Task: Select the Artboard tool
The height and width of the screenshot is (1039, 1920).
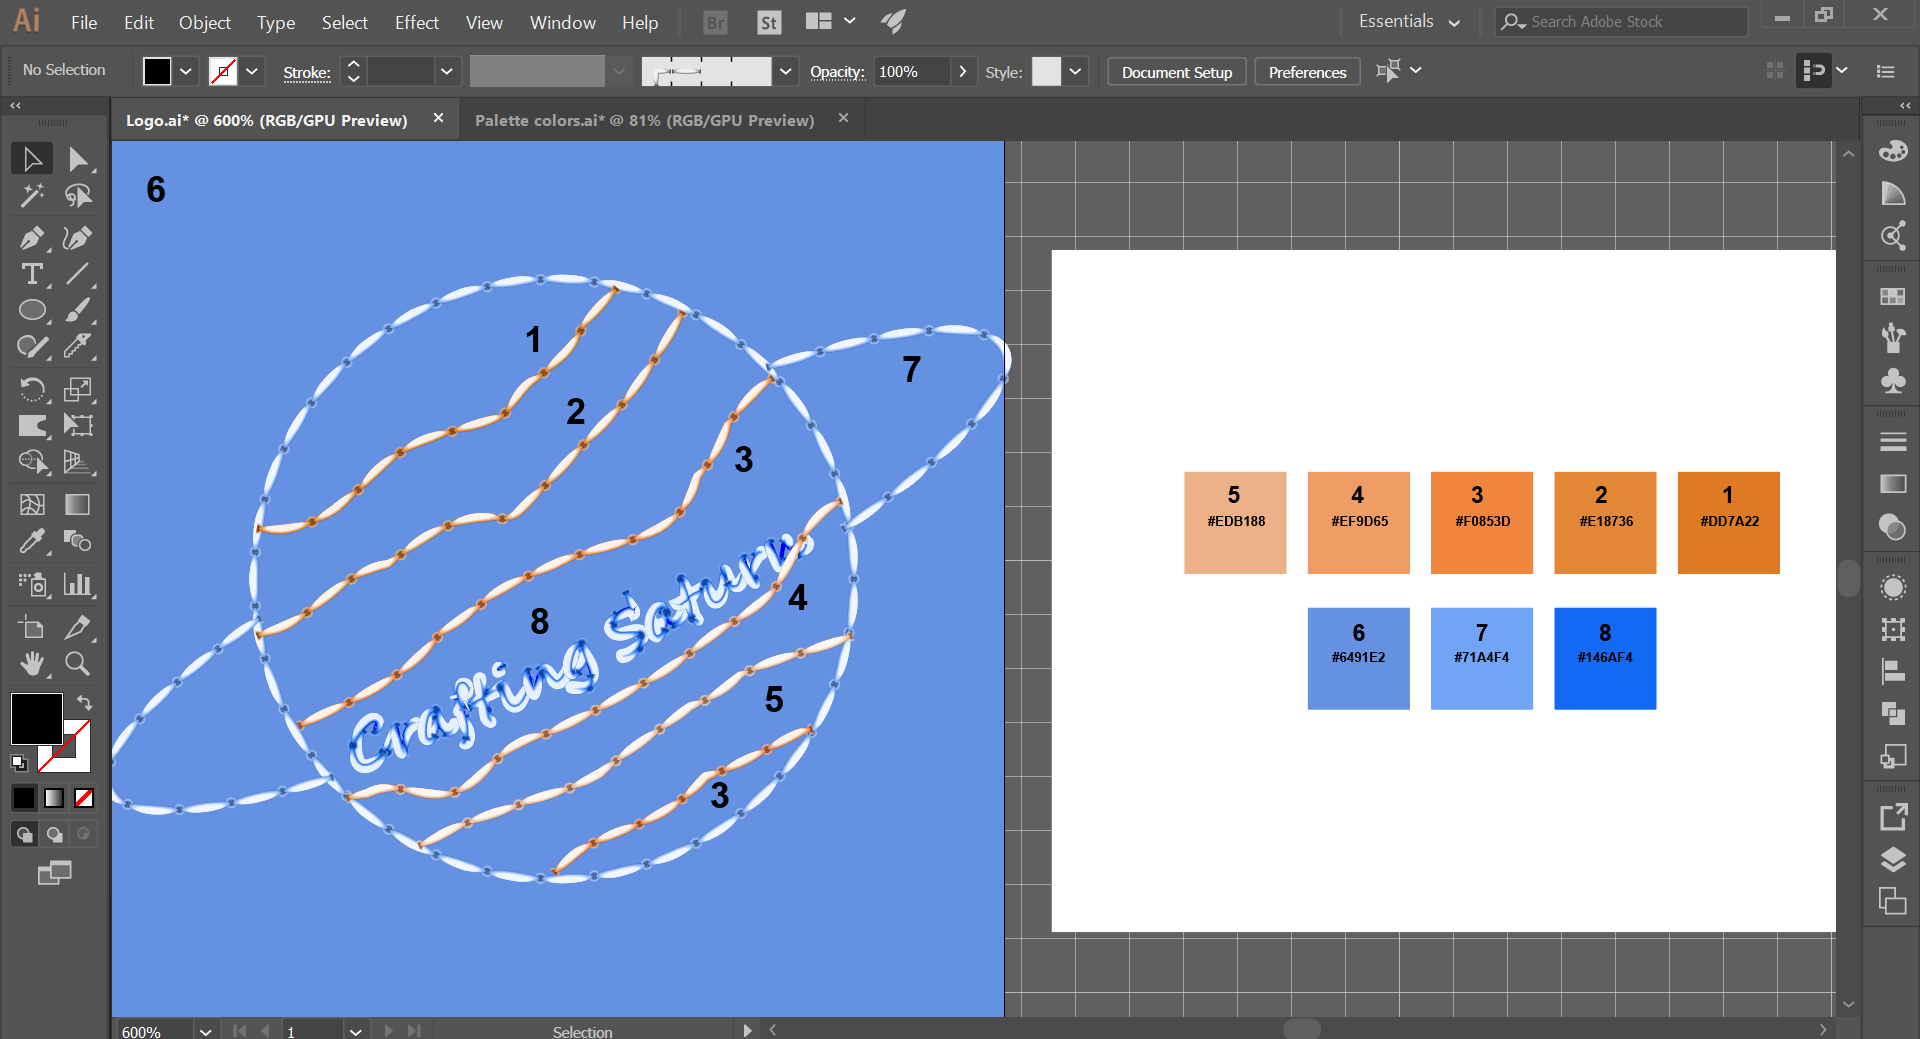Action: click(x=32, y=627)
